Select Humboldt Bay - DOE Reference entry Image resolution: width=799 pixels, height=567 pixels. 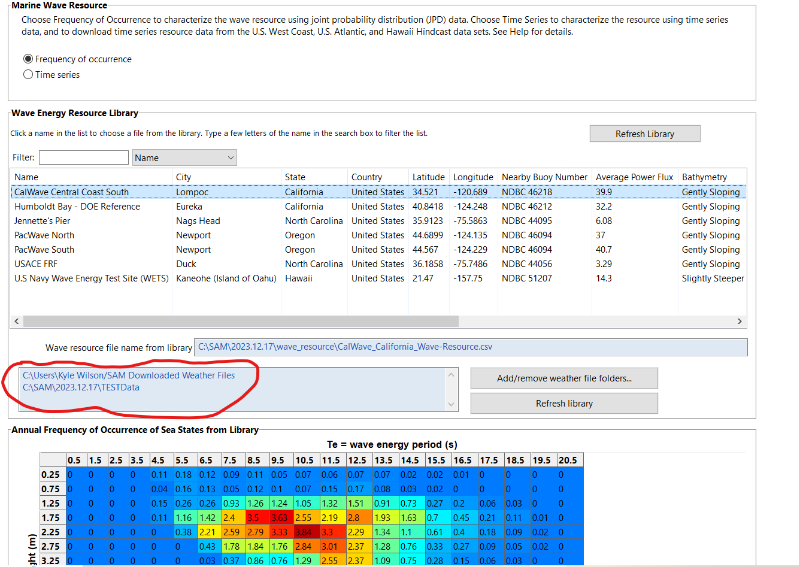click(x=76, y=207)
